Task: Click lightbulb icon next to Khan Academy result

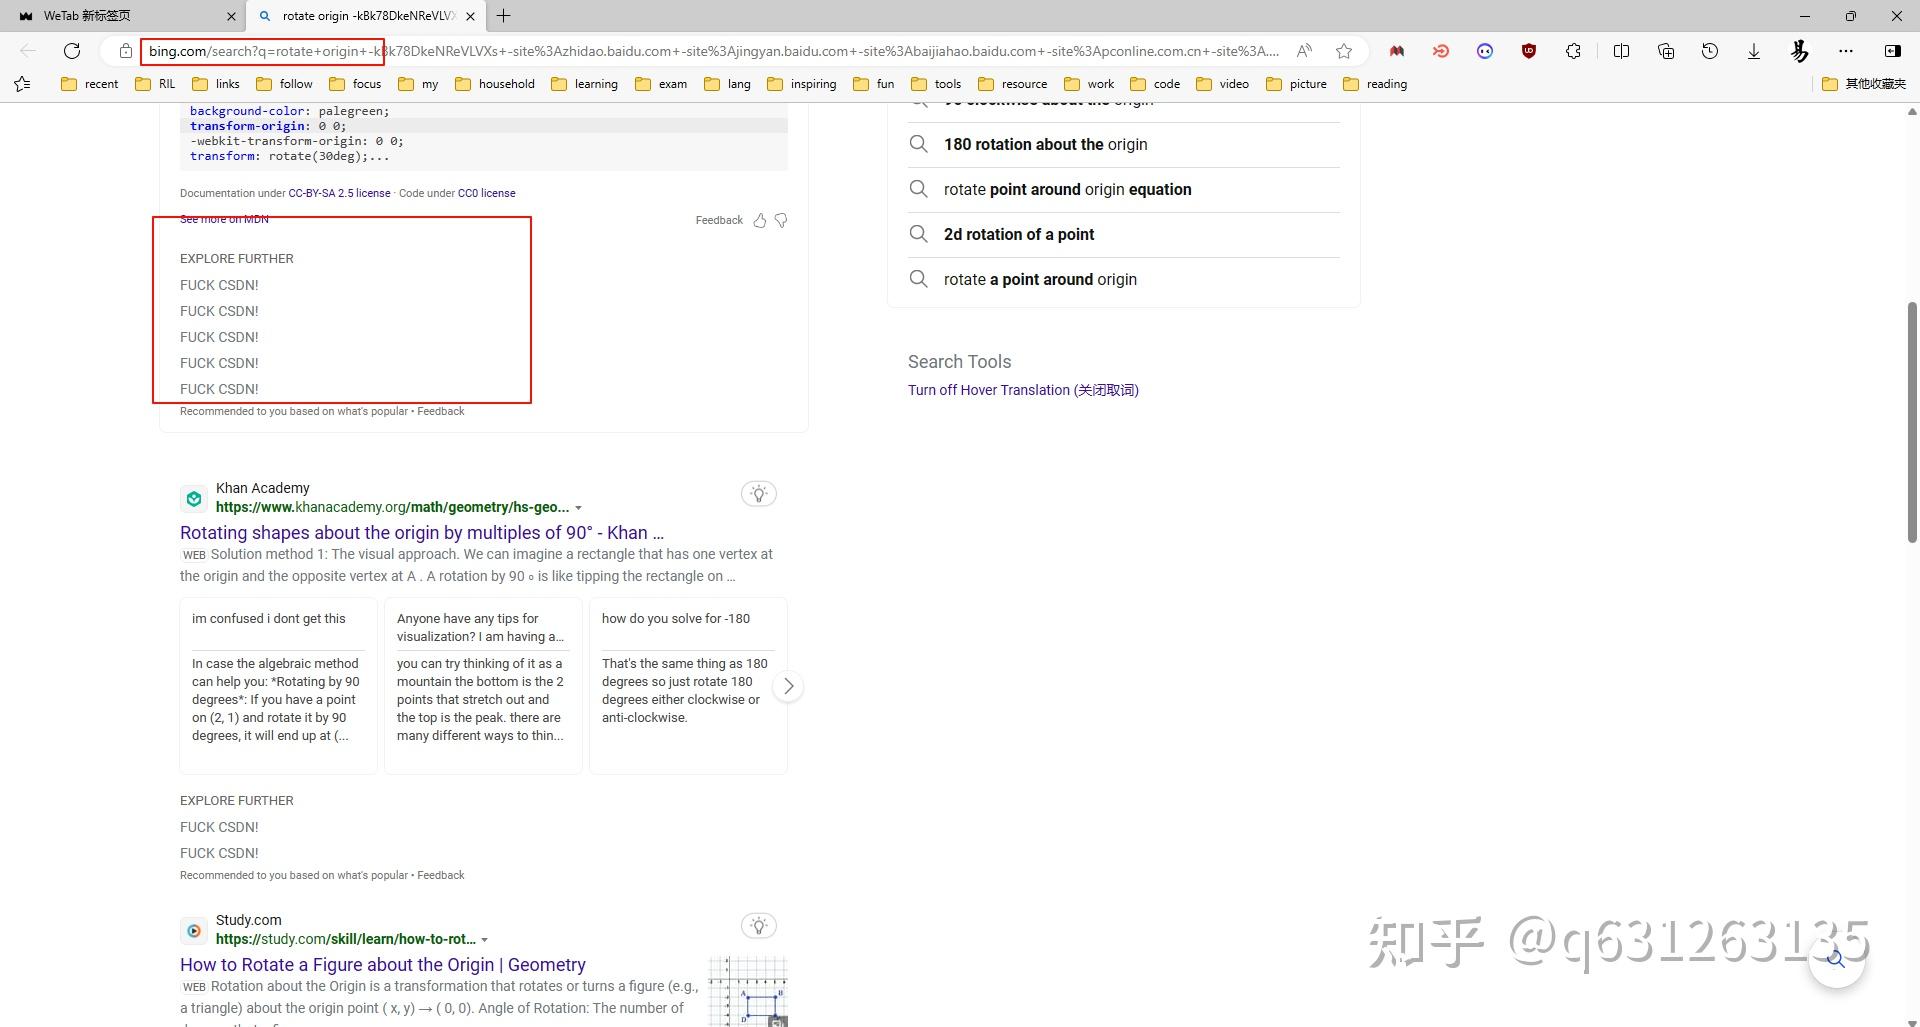Action: (x=759, y=493)
